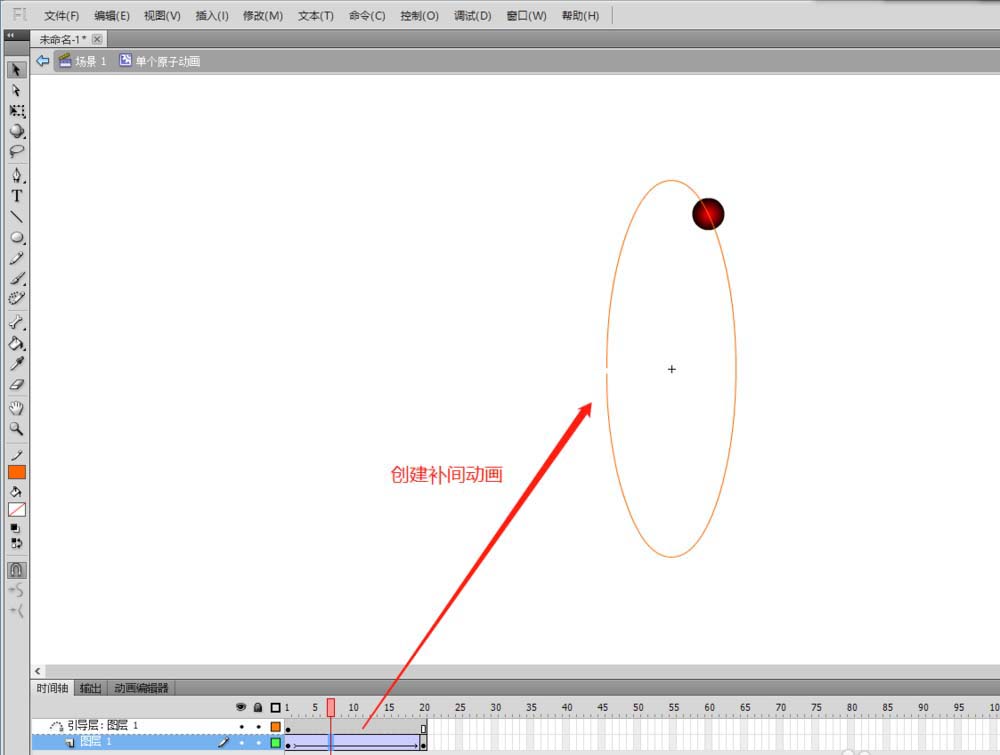Screen dimensions: 1000x755
Task: Click frame 20 keyframe on 图层 1
Action: (423, 744)
